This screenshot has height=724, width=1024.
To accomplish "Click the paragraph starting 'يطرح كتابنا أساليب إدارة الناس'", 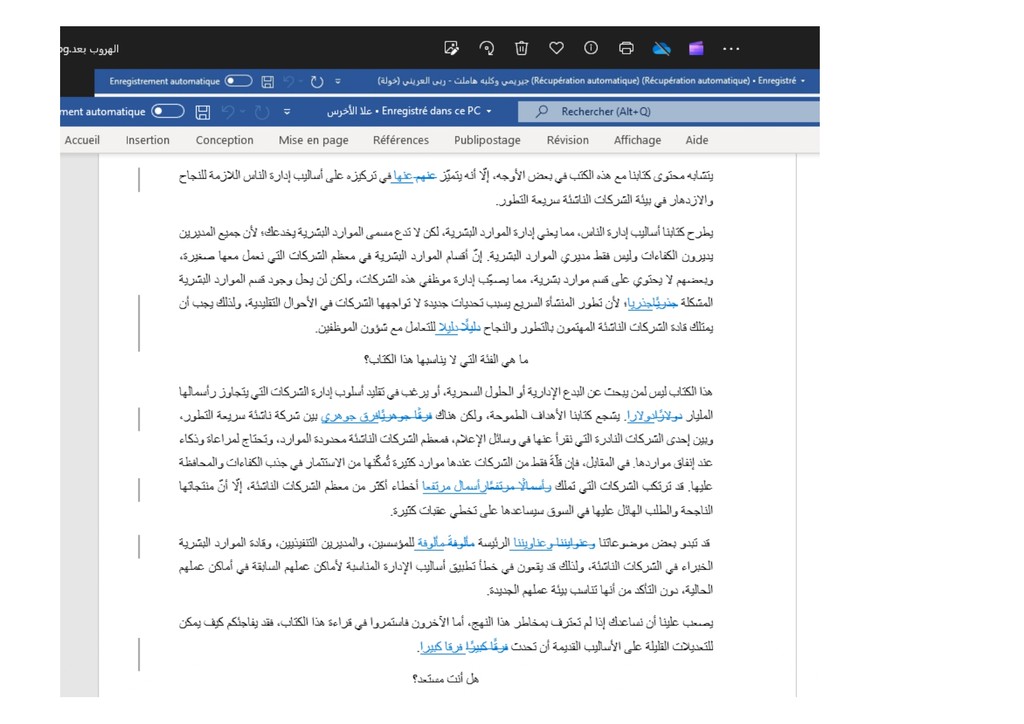I will click(446, 279).
